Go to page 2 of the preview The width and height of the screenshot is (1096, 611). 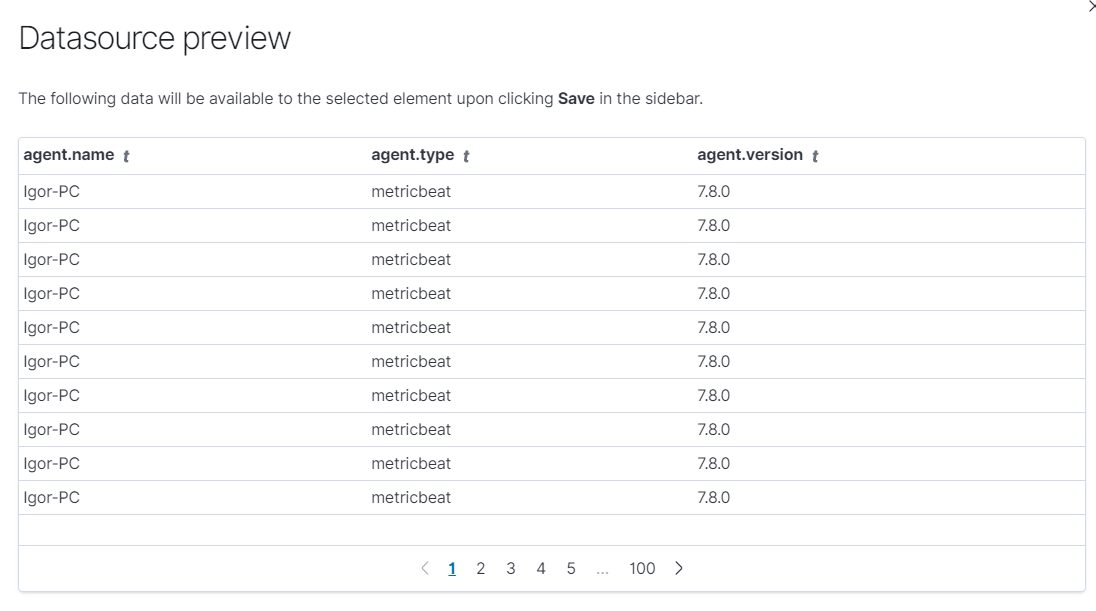[x=481, y=568]
